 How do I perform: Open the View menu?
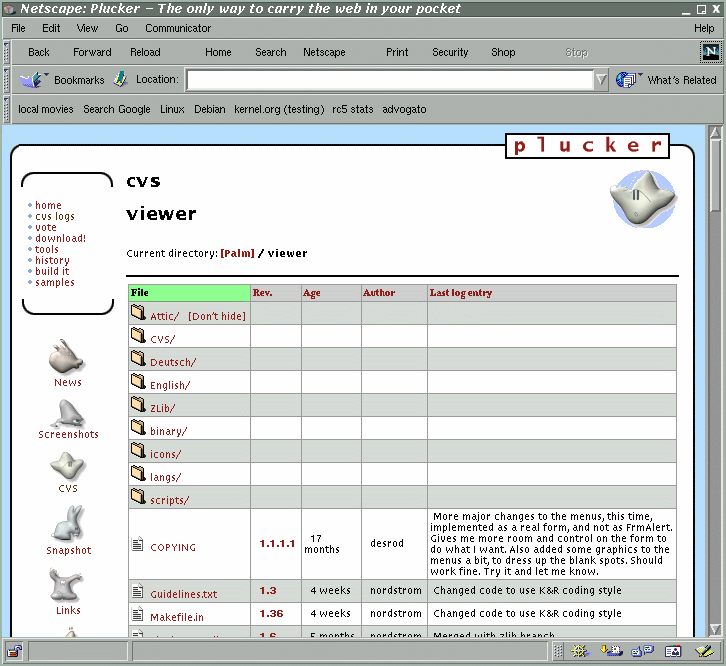coord(87,28)
